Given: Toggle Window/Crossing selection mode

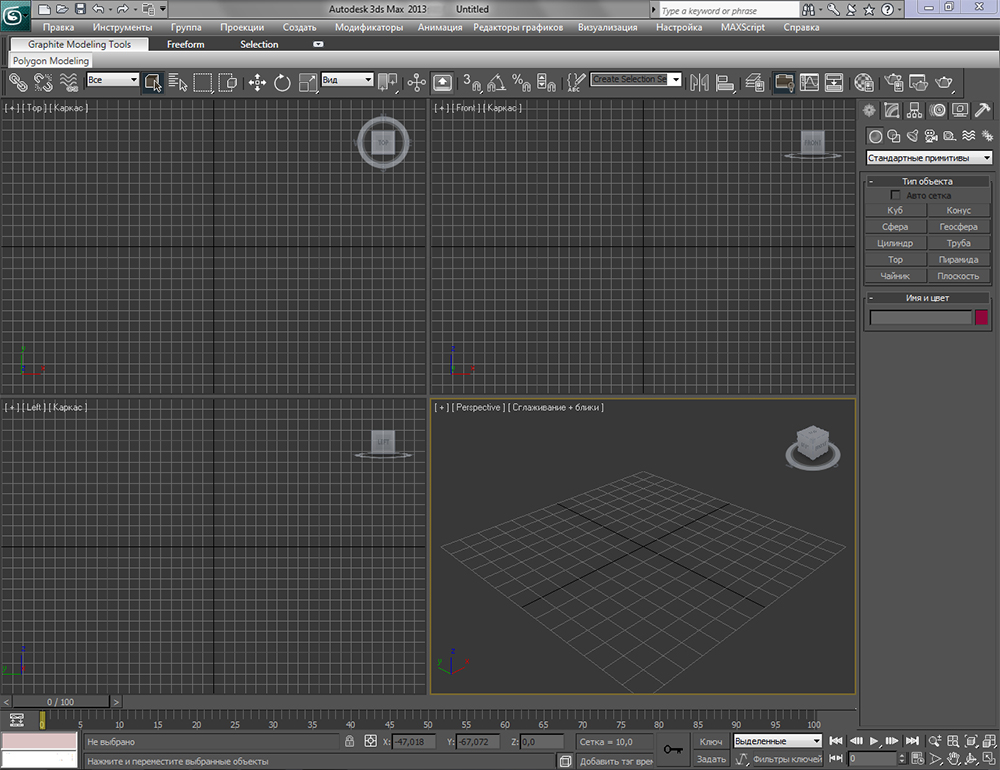Looking at the screenshot, I should click(x=228, y=82).
